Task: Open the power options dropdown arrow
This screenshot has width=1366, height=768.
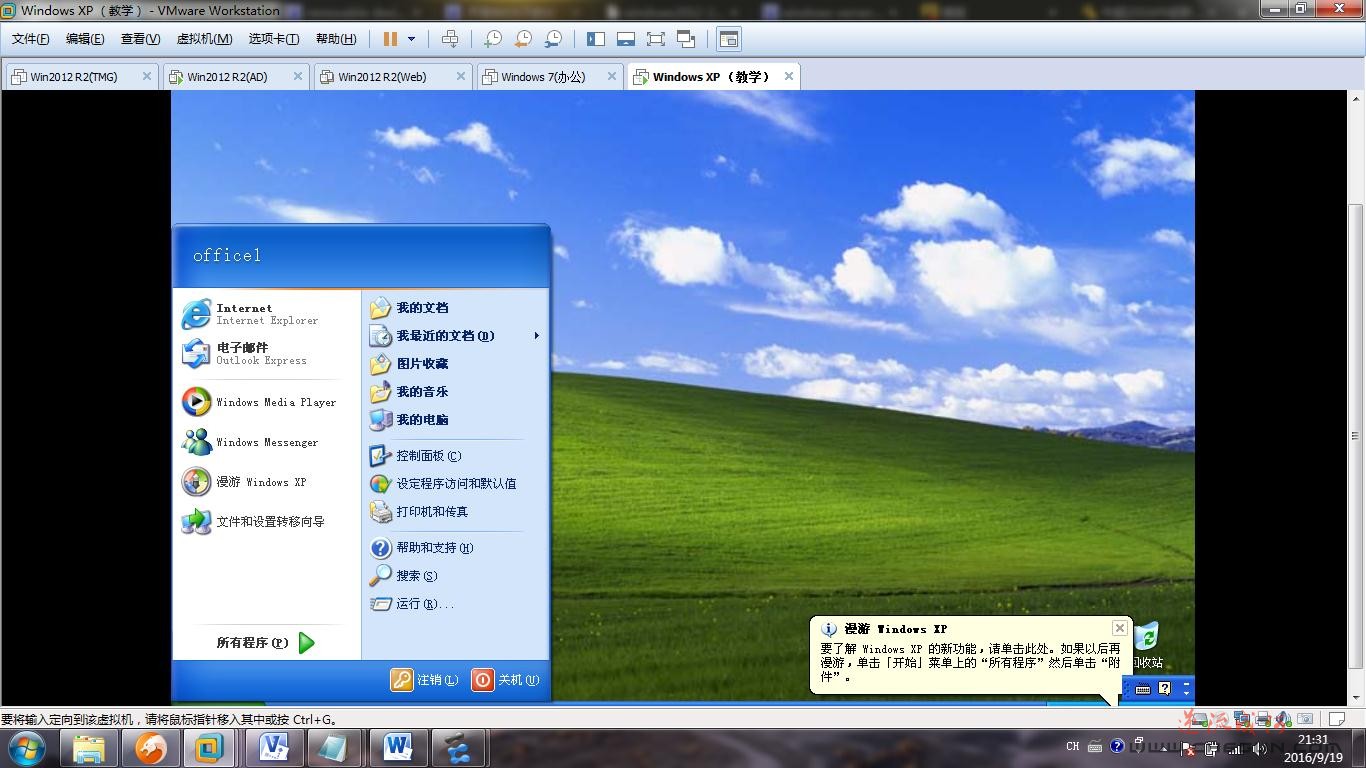Action: click(411, 39)
